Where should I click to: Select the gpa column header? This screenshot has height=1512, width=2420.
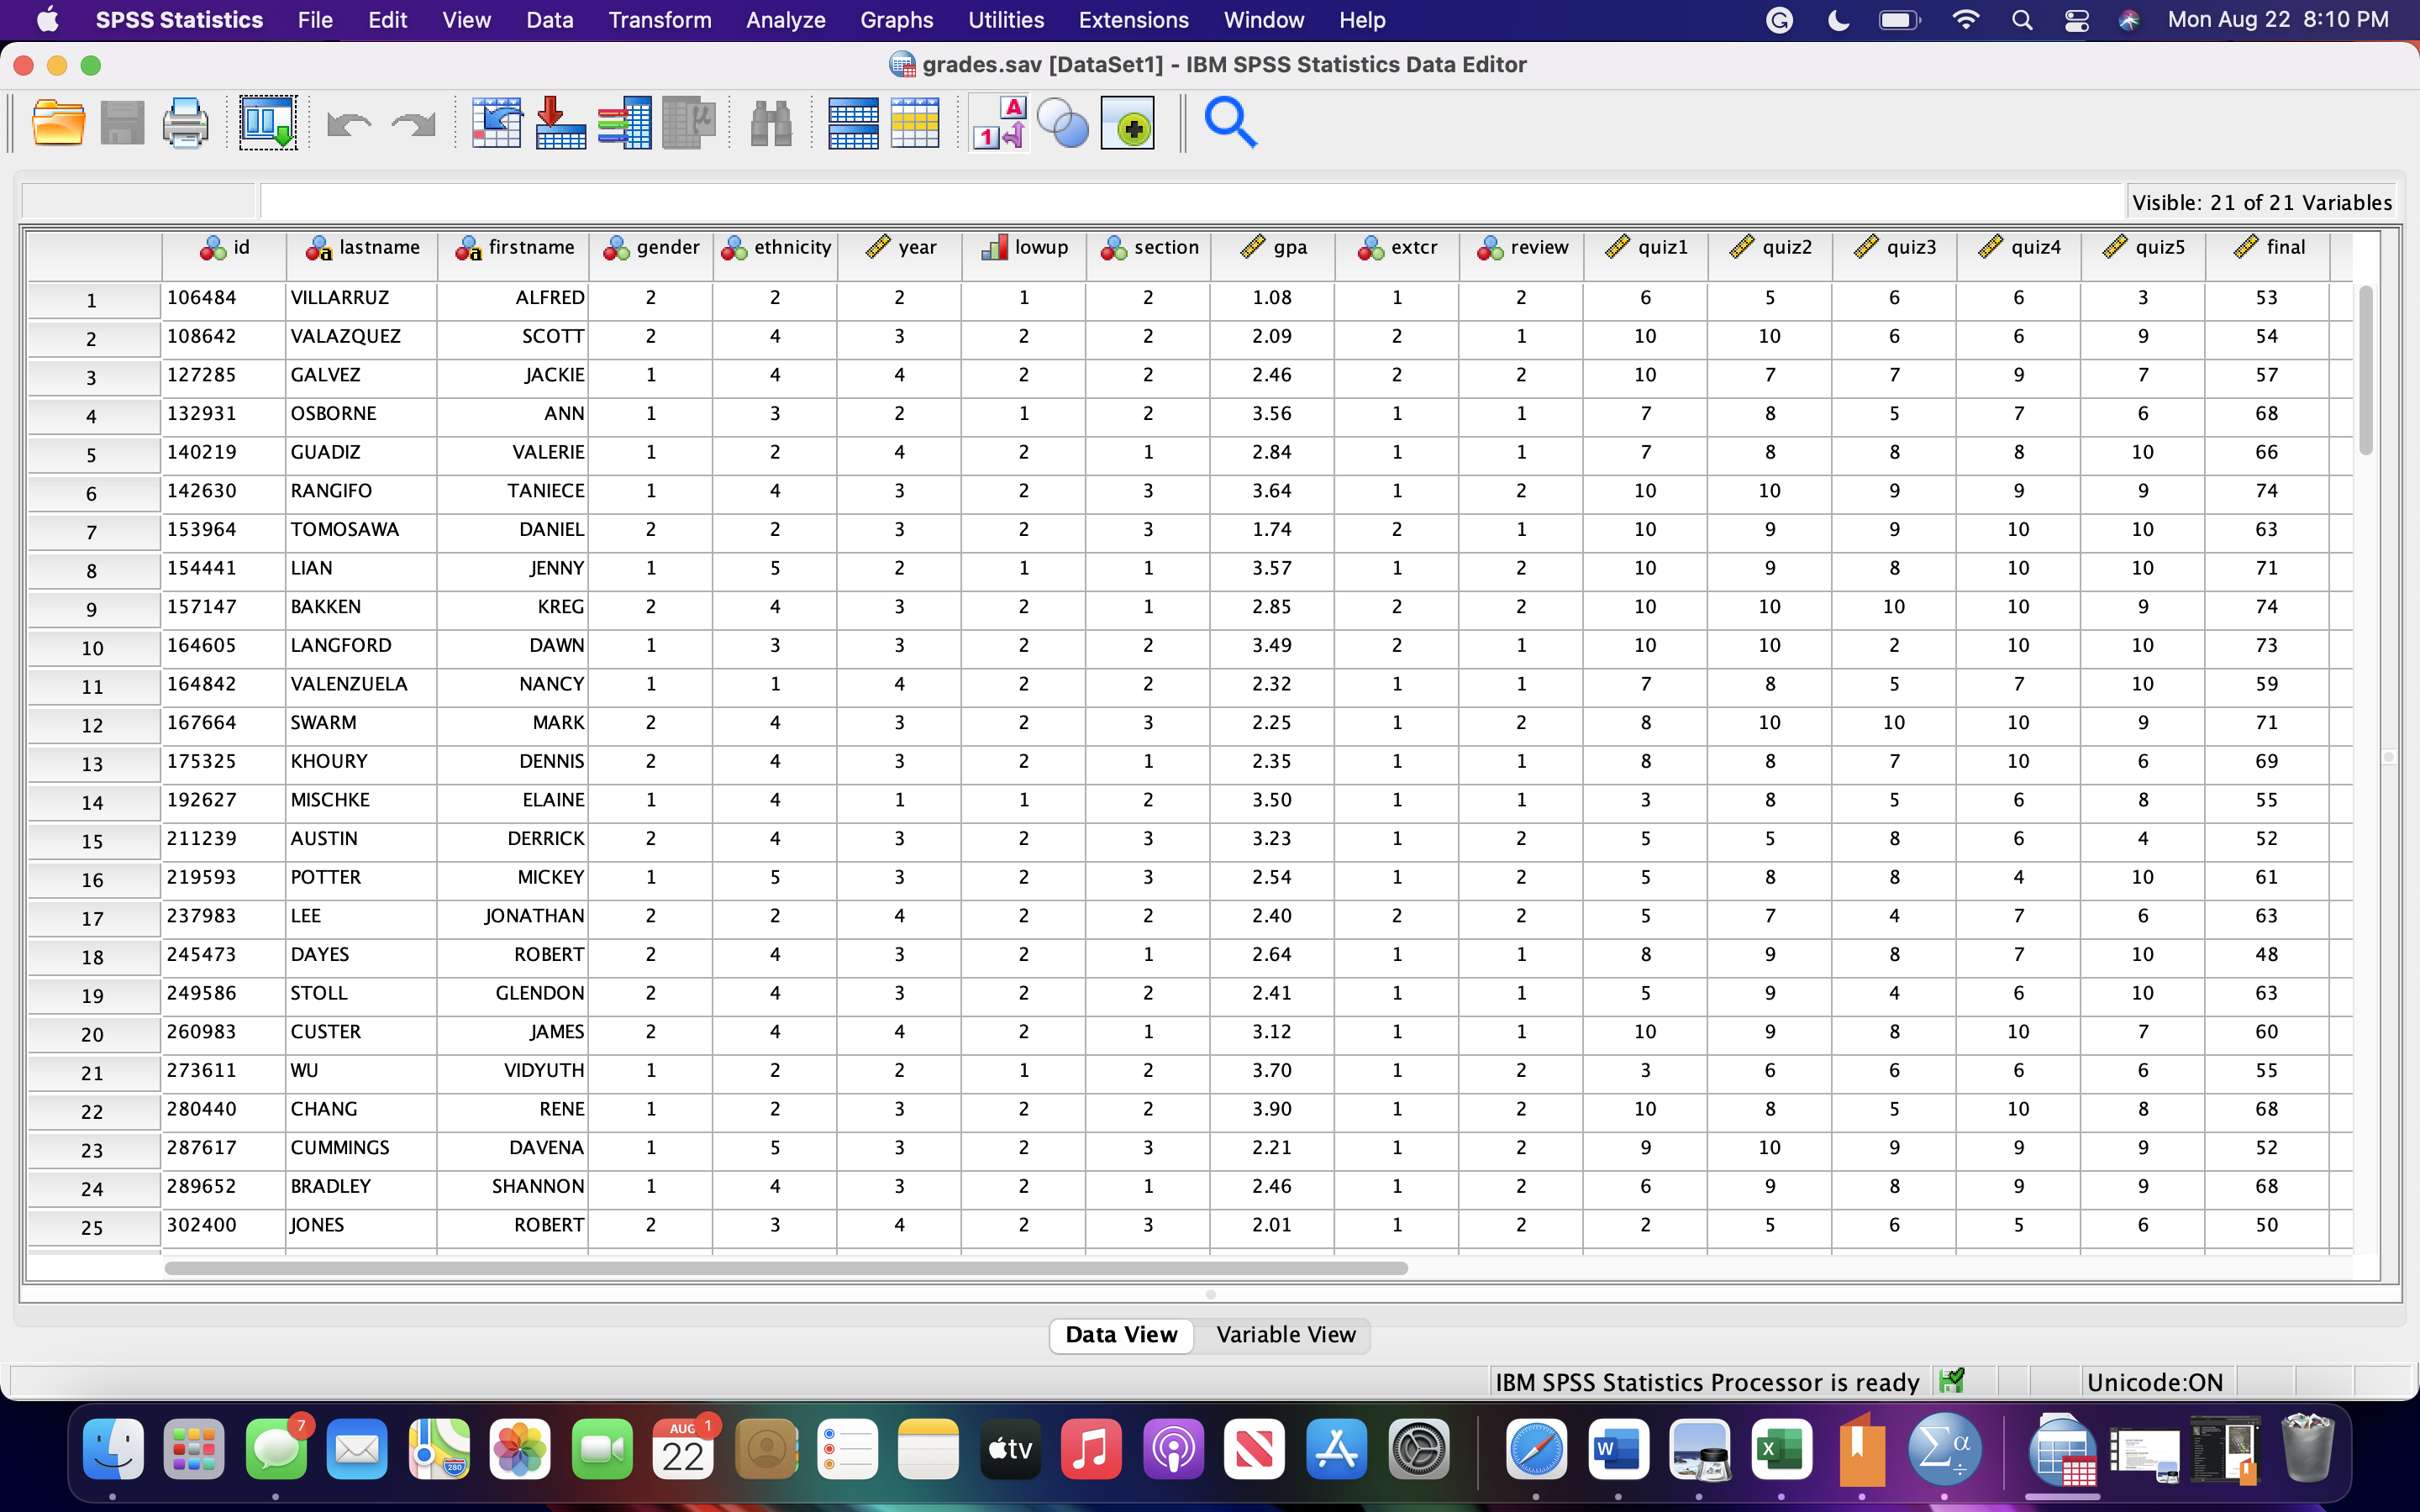click(1271, 247)
